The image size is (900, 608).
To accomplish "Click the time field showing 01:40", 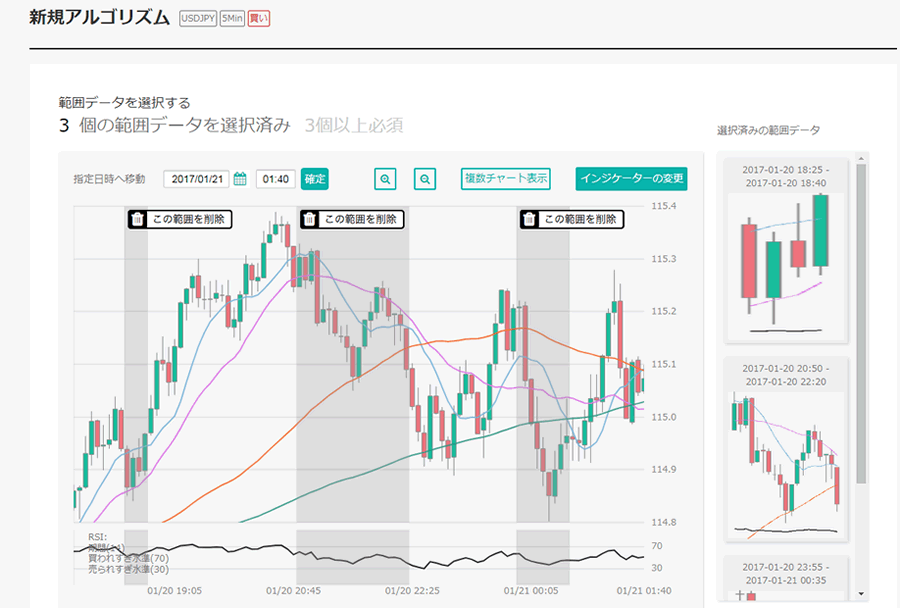I will [x=275, y=179].
